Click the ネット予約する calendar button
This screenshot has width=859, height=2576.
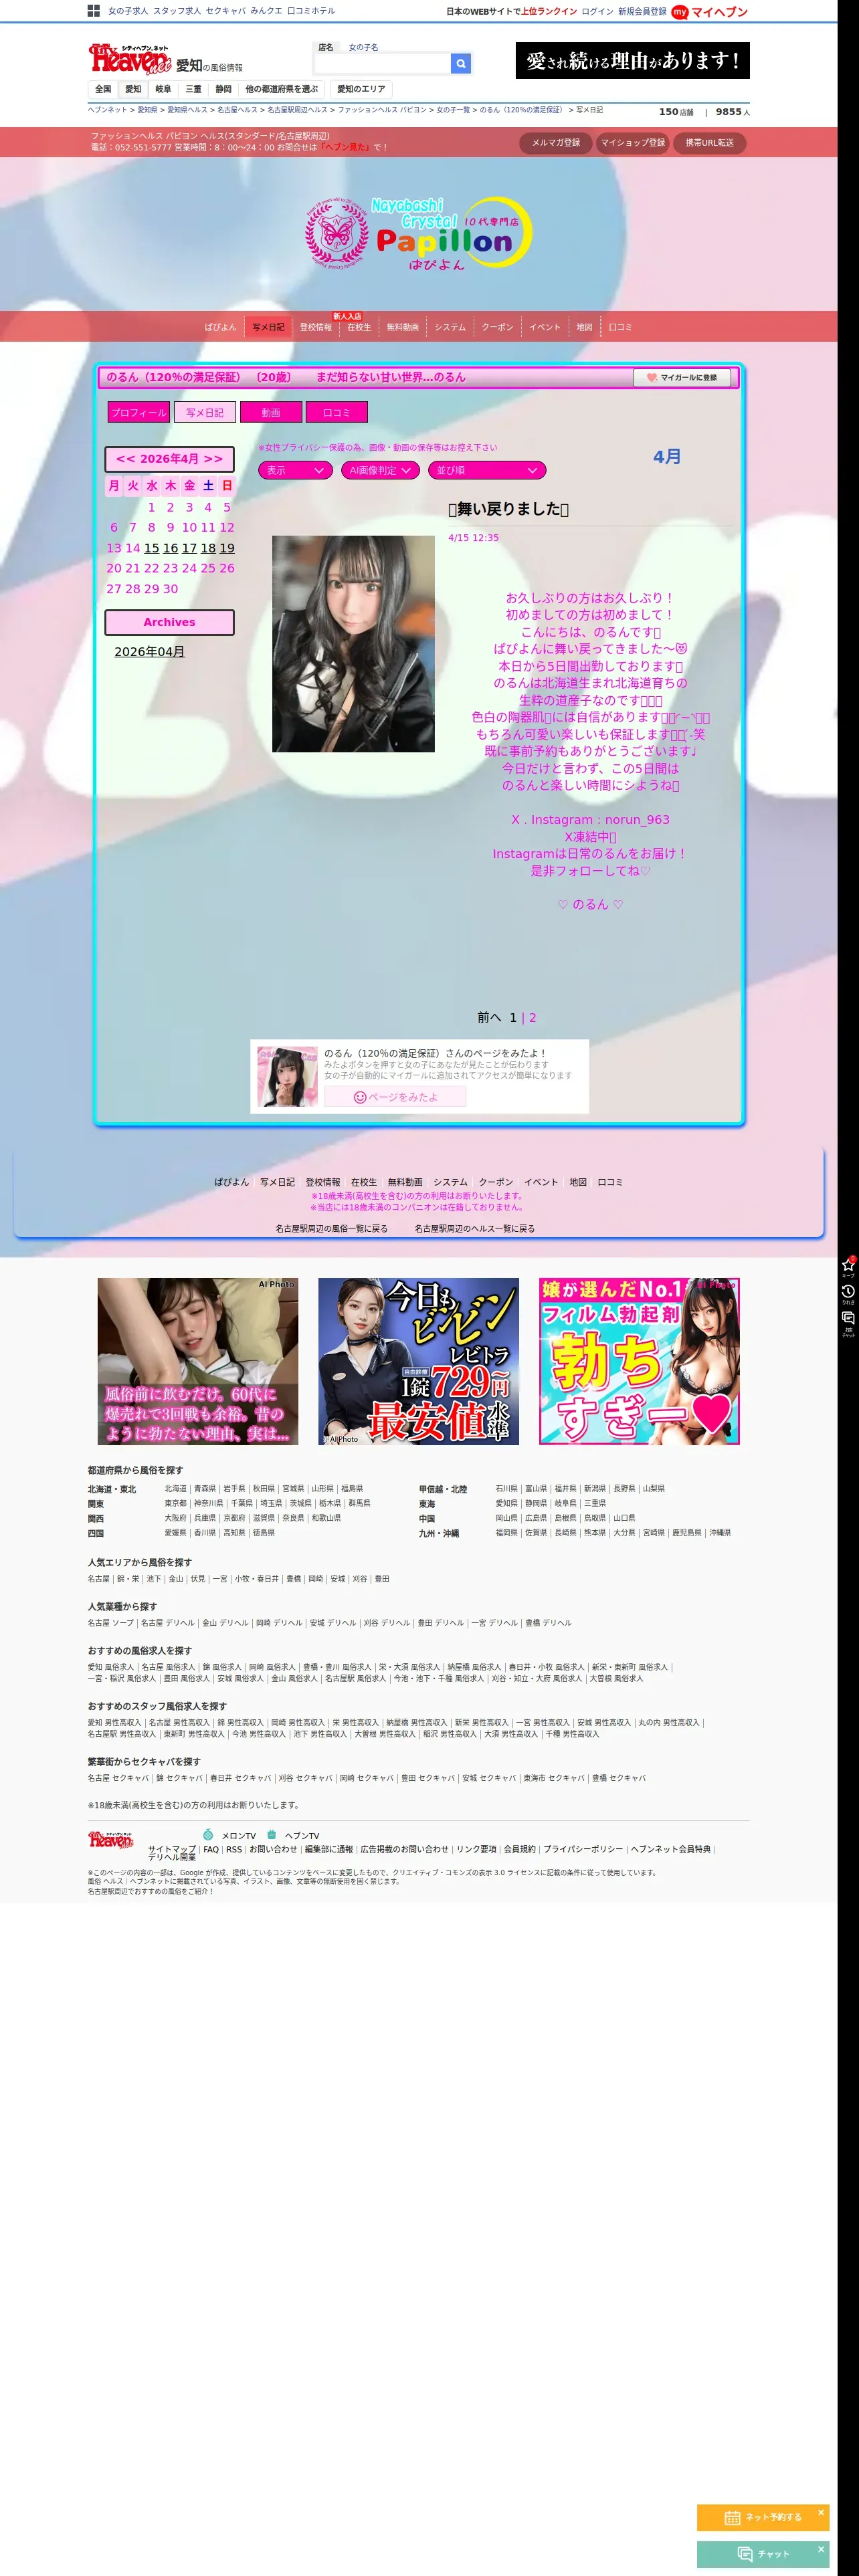(x=763, y=2517)
